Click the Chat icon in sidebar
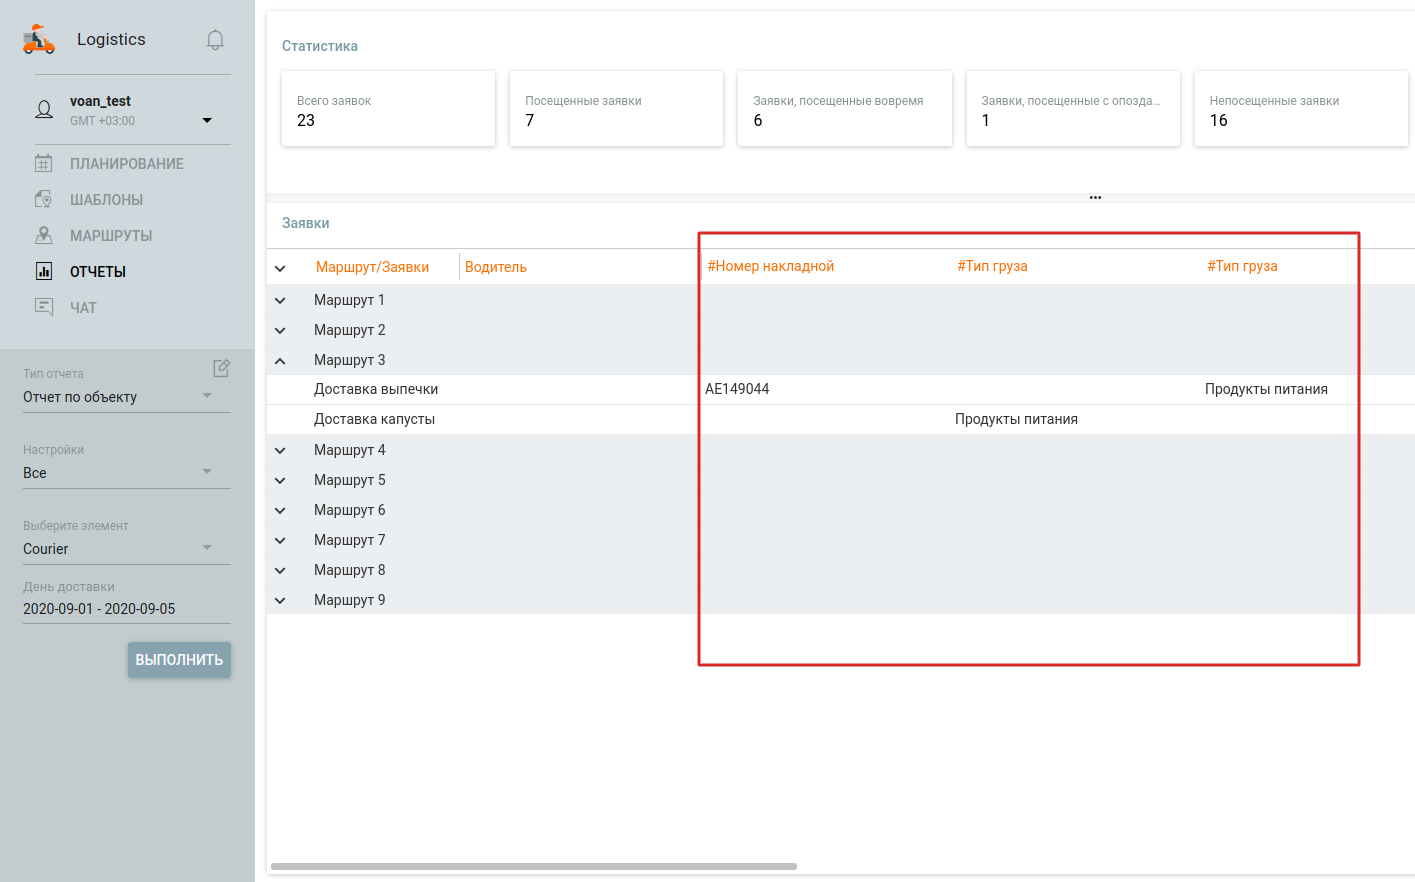This screenshot has height=882, width=1415. coord(44,307)
